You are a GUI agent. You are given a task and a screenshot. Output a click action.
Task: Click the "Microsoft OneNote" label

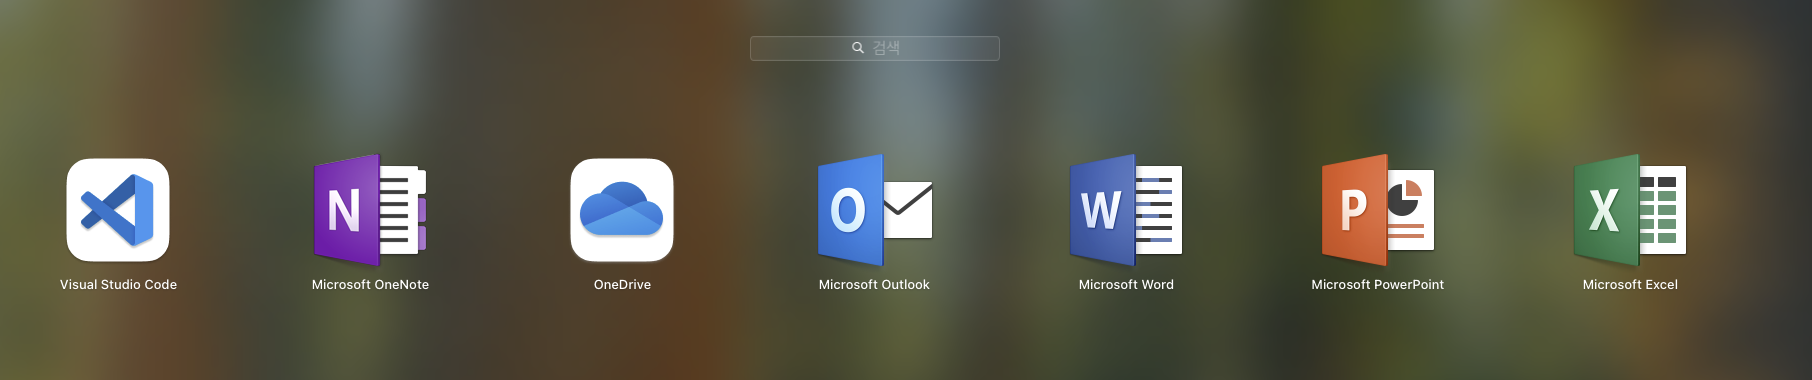click(370, 285)
